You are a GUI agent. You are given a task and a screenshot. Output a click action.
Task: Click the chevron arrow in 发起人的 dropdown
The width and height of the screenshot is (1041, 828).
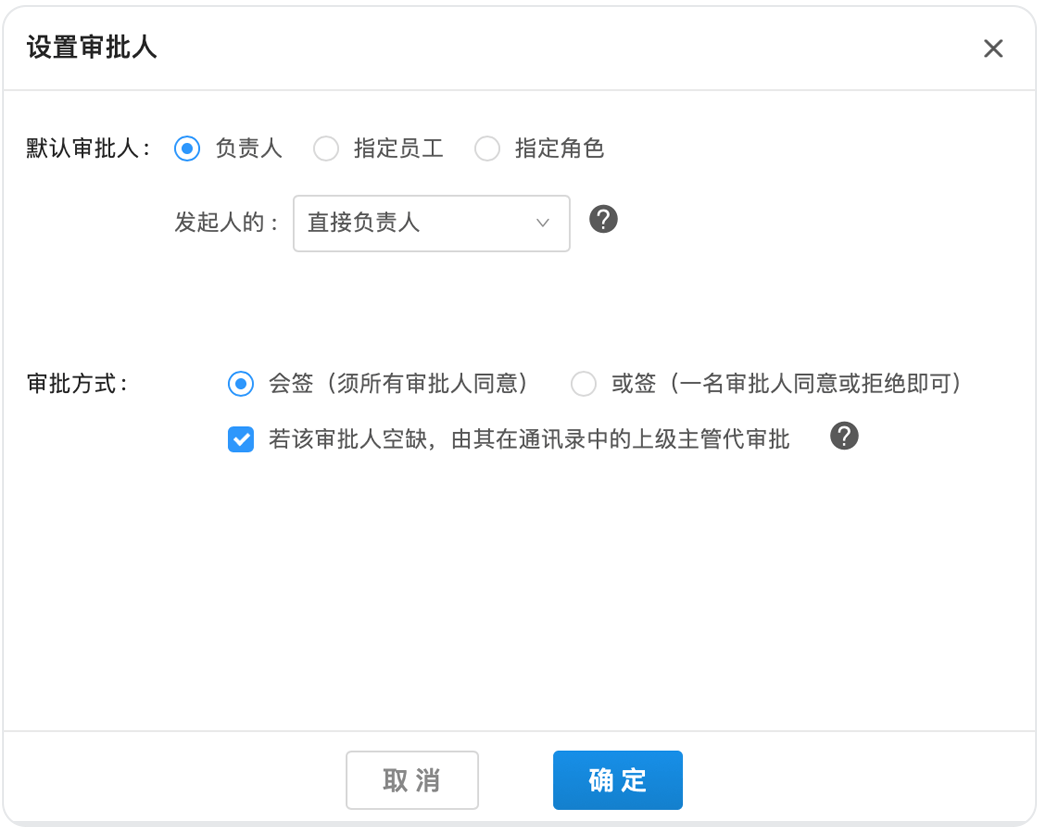543,223
